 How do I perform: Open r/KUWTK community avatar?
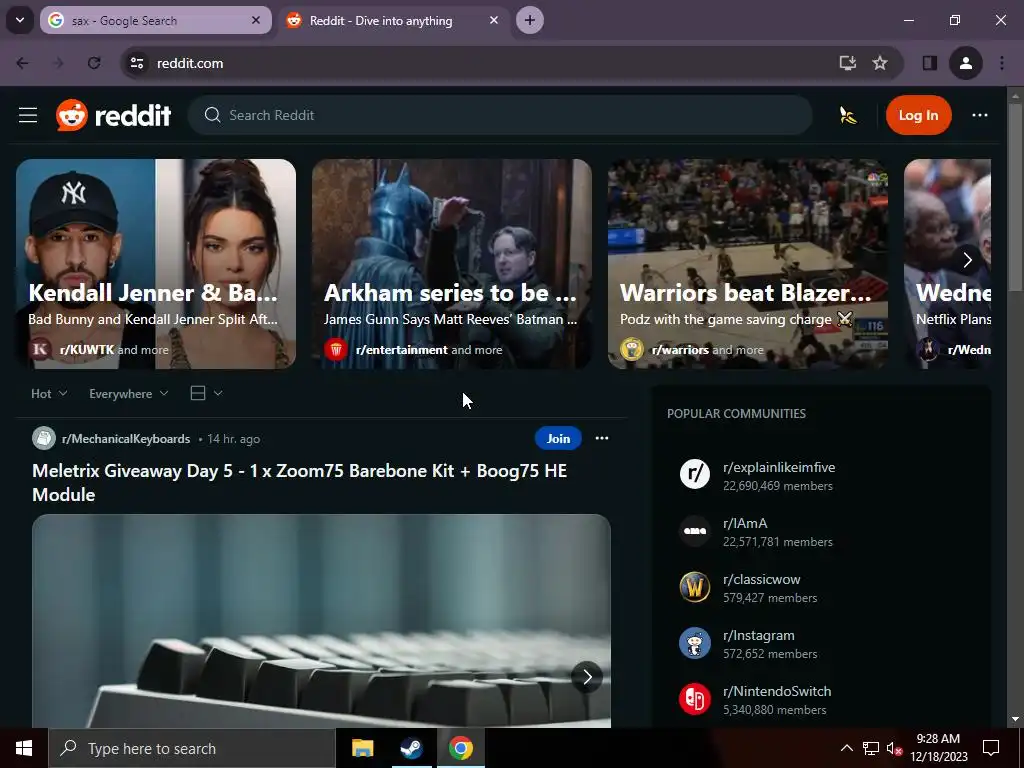pyautogui.click(x=40, y=349)
